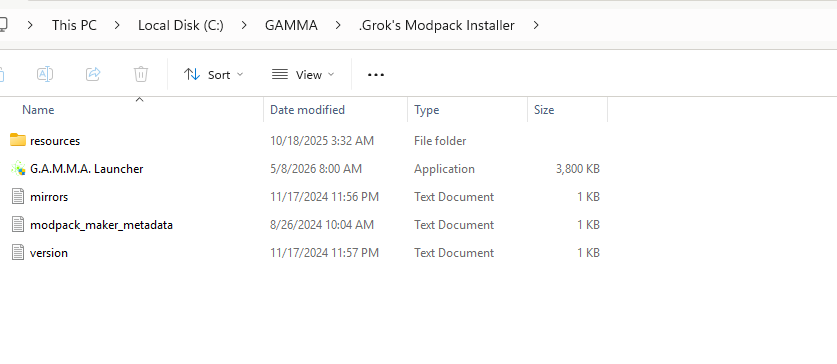Click the Rename icon in toolbar
This screenshot has width=837, height=364.
tap(45, 74)
